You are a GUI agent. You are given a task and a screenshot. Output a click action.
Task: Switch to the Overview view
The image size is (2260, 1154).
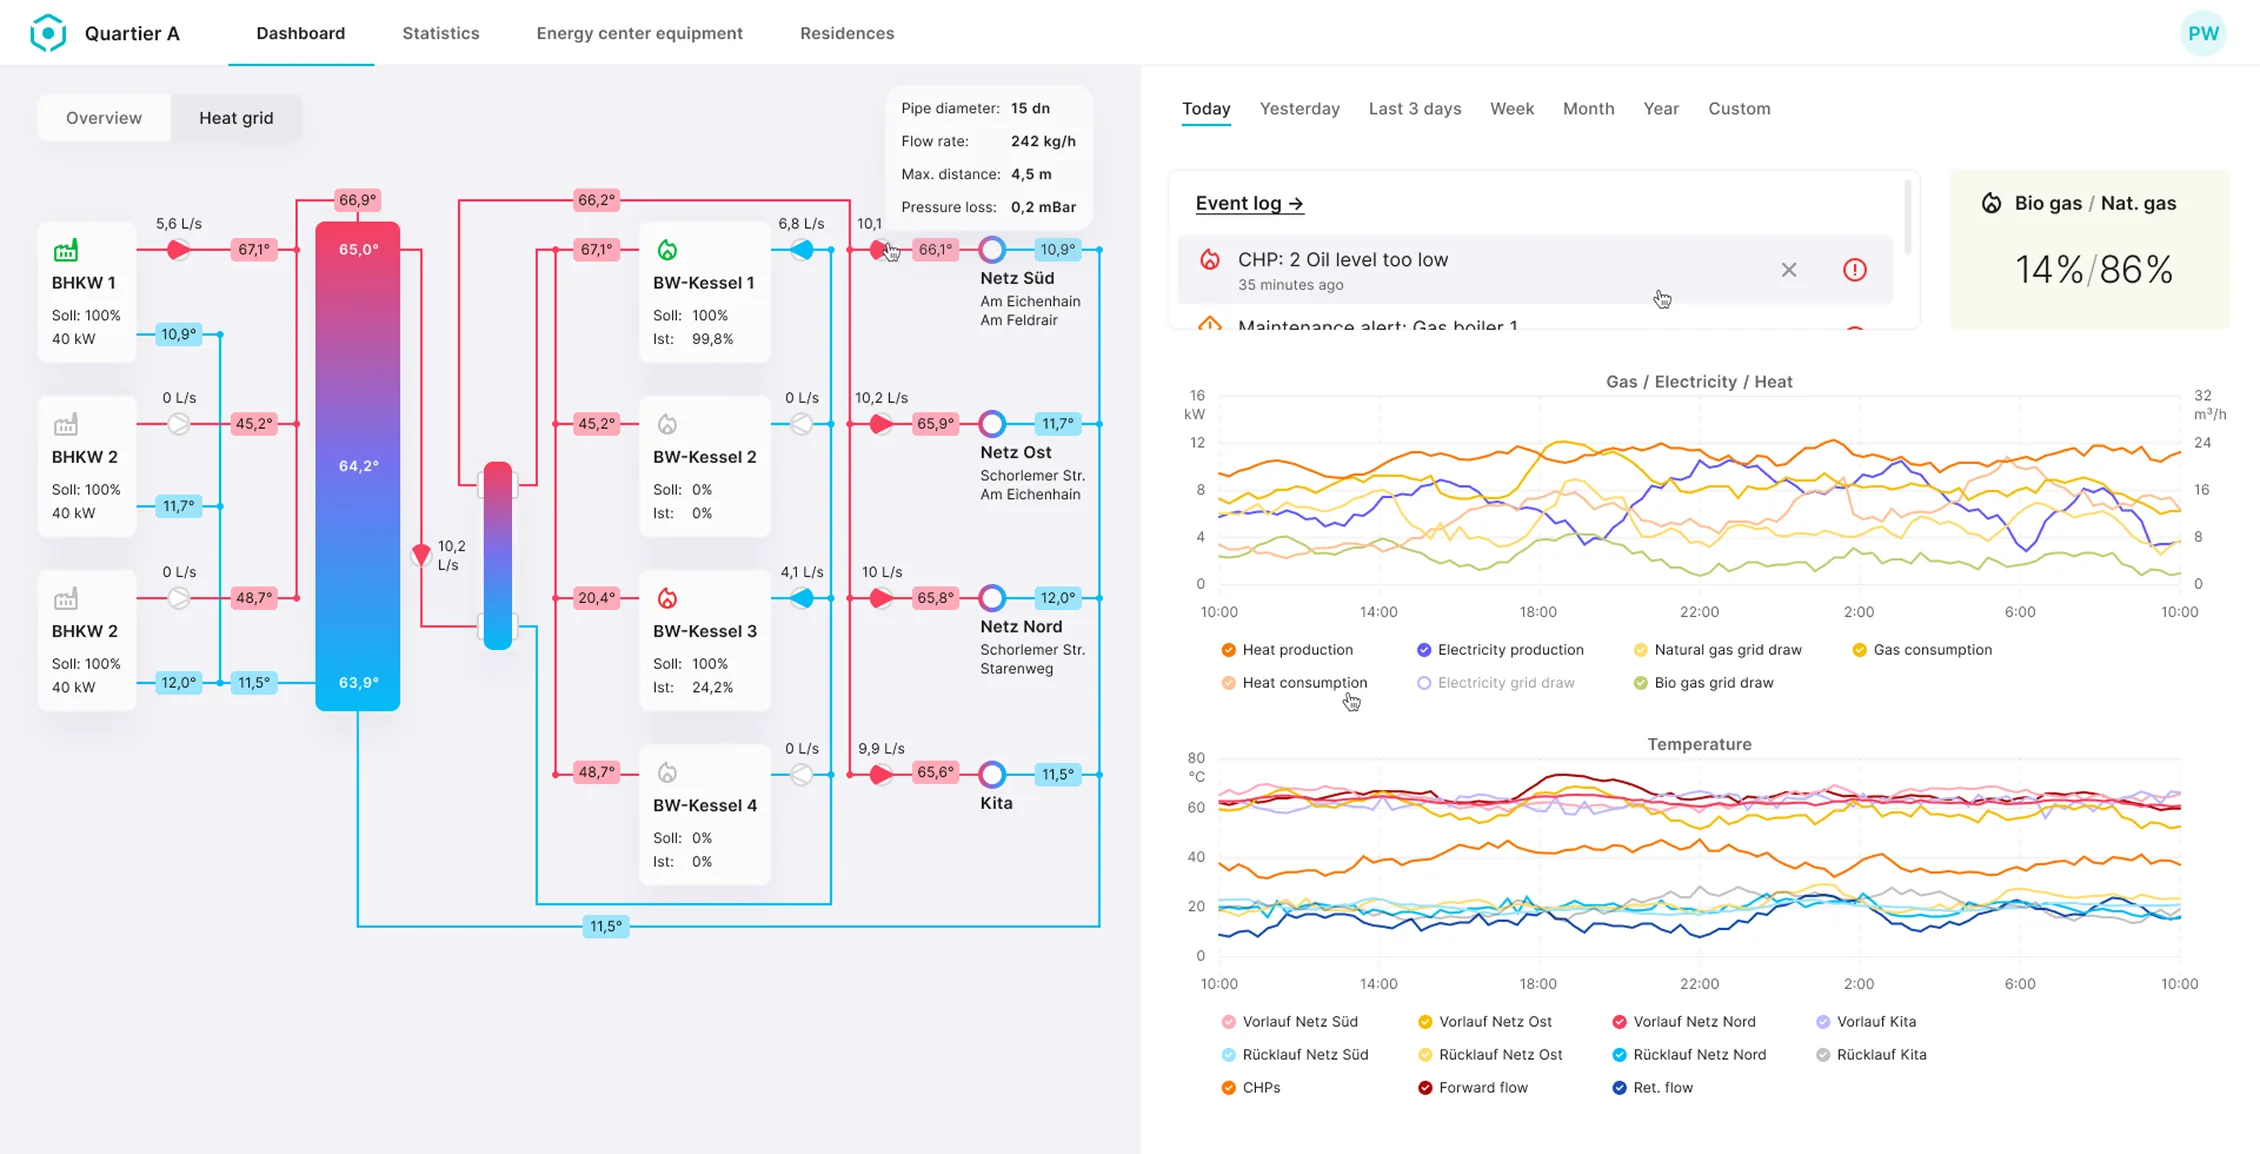104,117
